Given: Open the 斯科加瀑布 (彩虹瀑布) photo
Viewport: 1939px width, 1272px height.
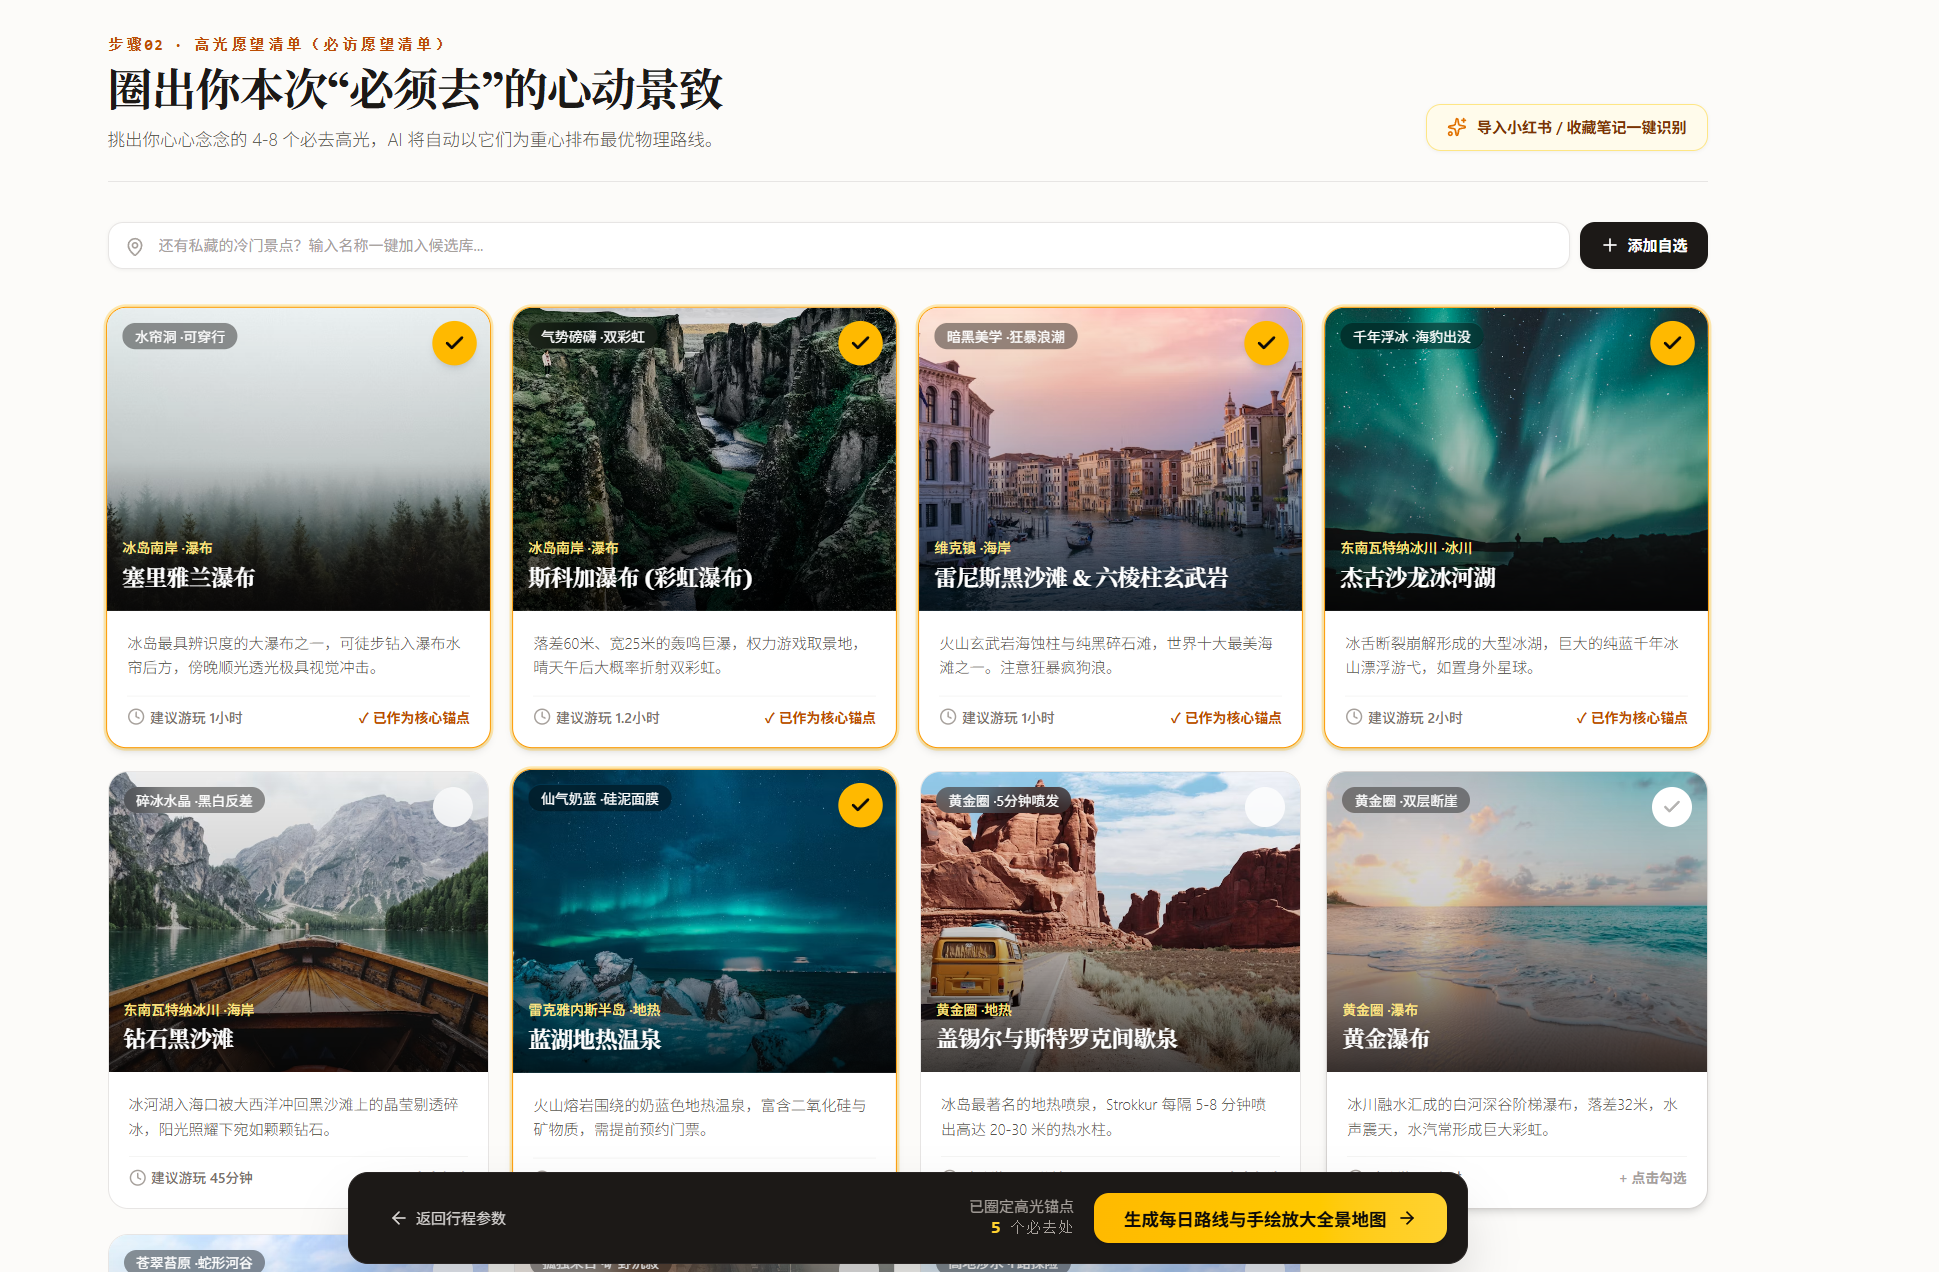Looking at the screenshot, I should coord(704,460).
